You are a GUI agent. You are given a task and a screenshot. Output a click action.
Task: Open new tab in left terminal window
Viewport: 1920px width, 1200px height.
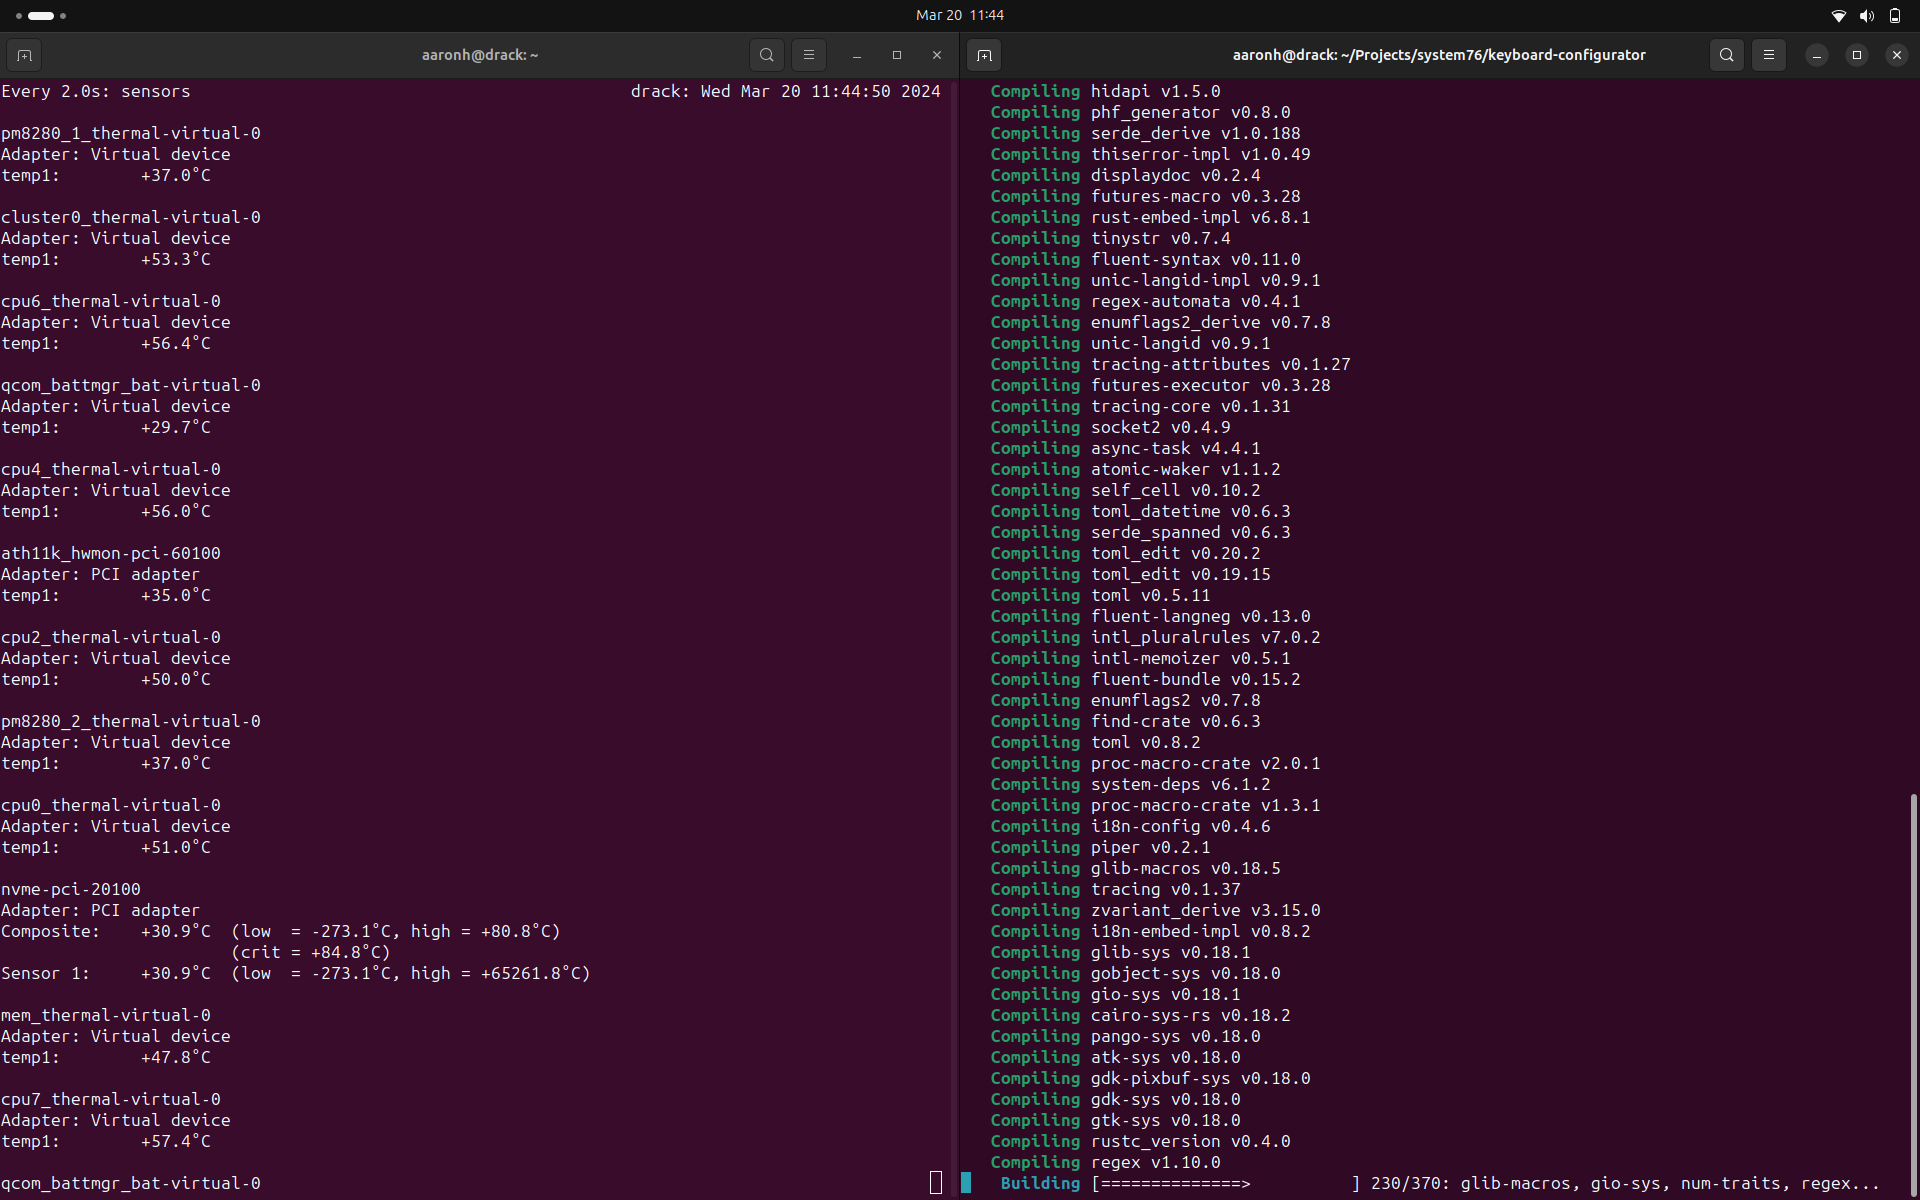(x=24, y=55)
